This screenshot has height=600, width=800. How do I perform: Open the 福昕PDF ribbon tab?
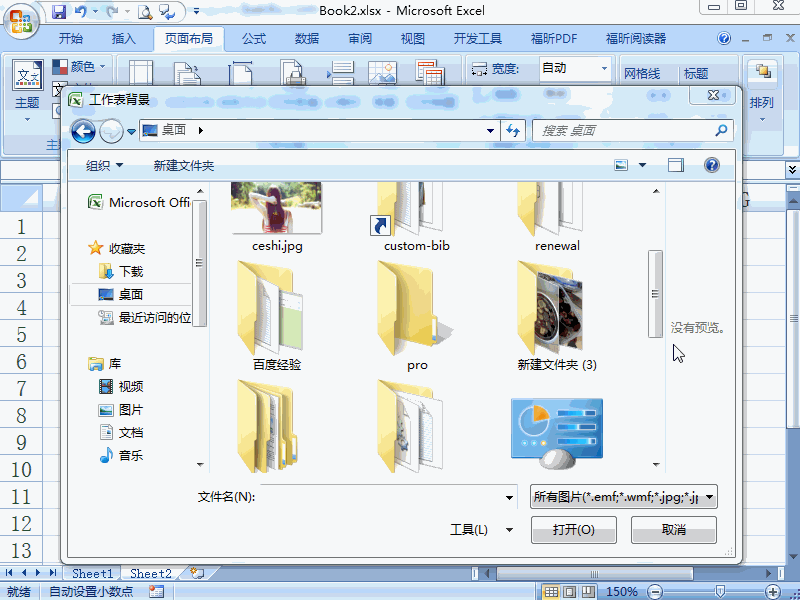click(554, 39)
